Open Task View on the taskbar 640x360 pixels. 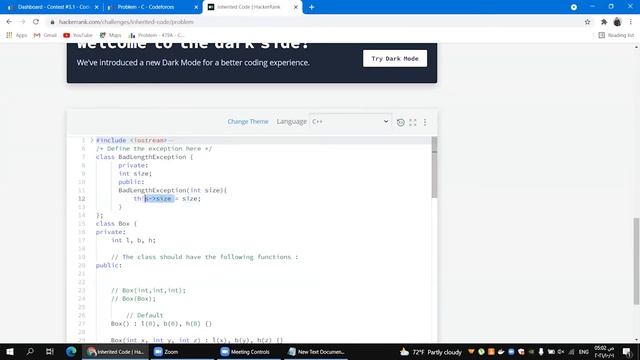[50, 351]
